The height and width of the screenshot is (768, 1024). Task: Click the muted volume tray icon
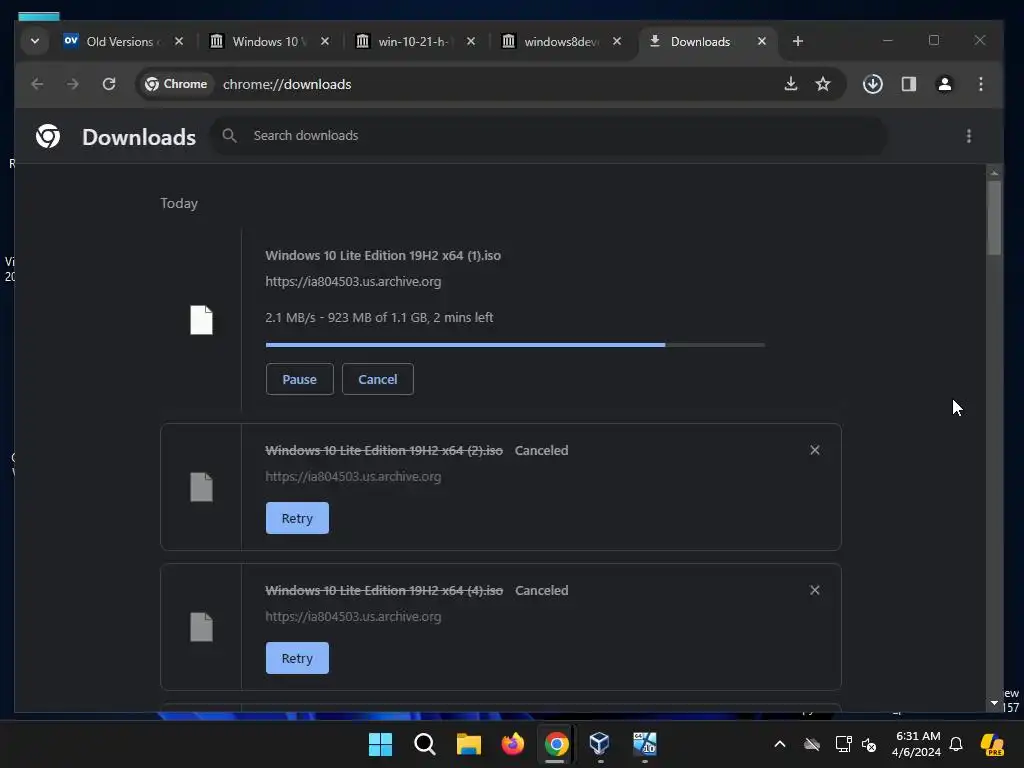pos(869,744)
